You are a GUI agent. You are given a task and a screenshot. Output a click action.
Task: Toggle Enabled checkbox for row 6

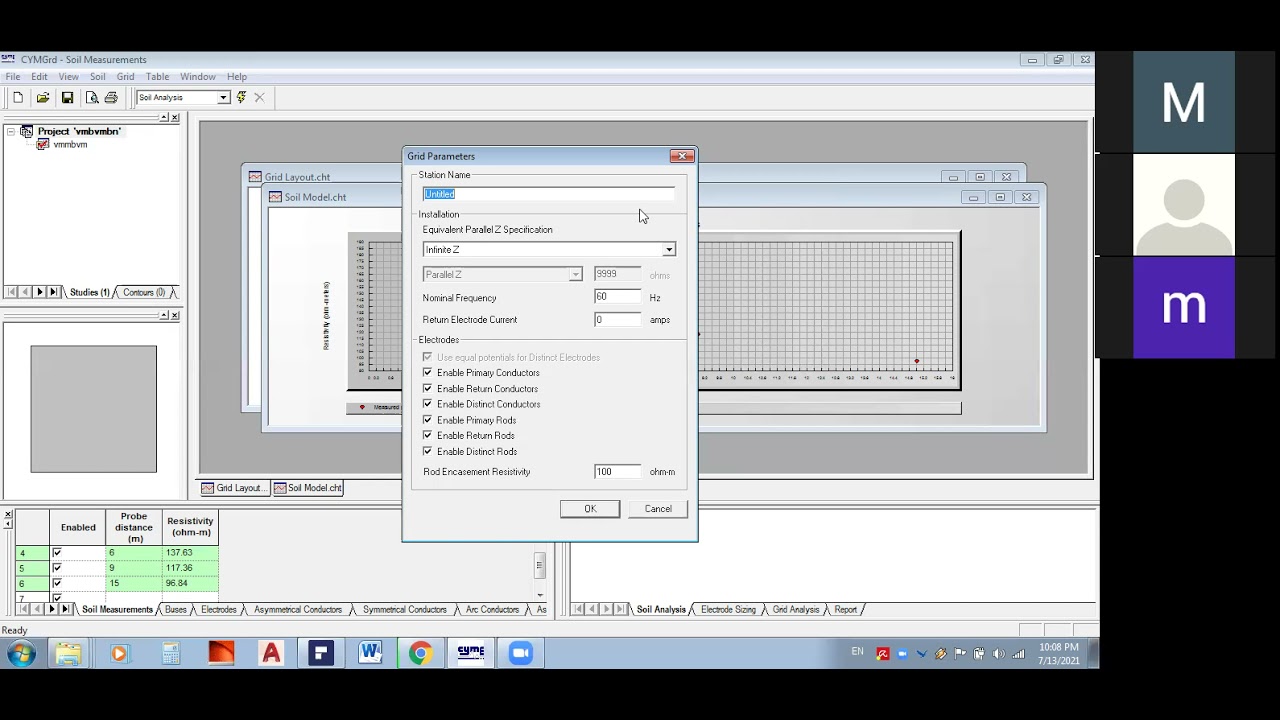point(57,583)
